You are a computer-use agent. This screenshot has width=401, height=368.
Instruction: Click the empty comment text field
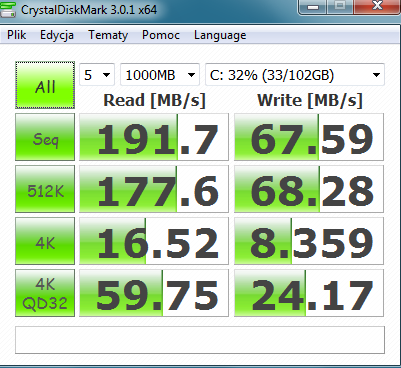point(200,340)
